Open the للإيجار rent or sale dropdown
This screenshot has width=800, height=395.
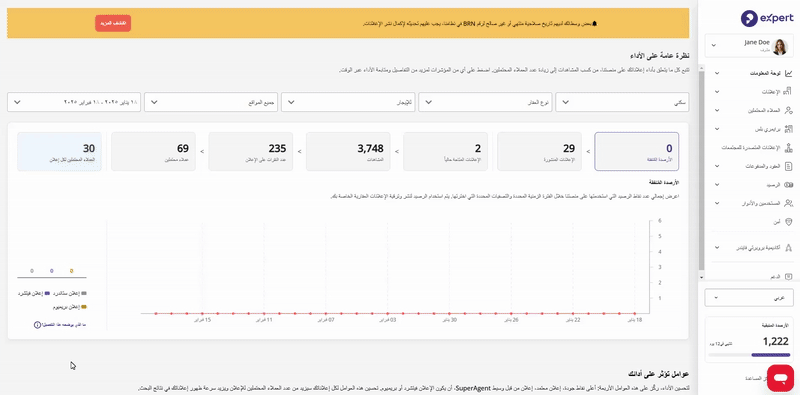pos(348,102)
